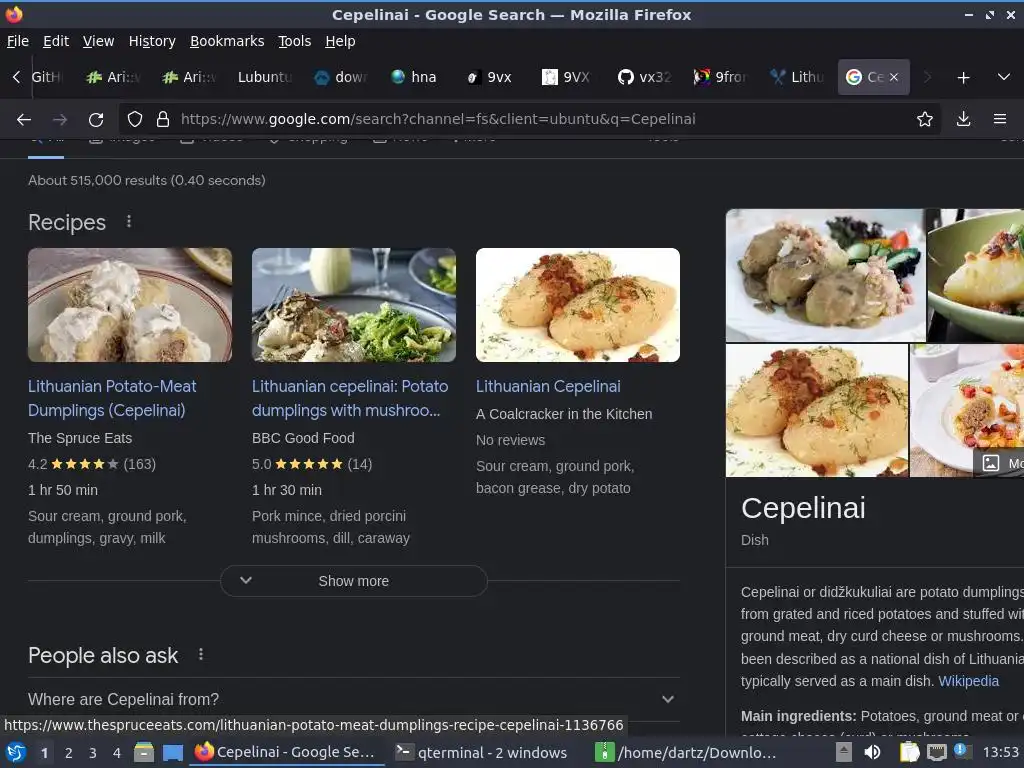
Task: Switch to the 9front tab
Action: pyautogui.click(x=720, y=77)
